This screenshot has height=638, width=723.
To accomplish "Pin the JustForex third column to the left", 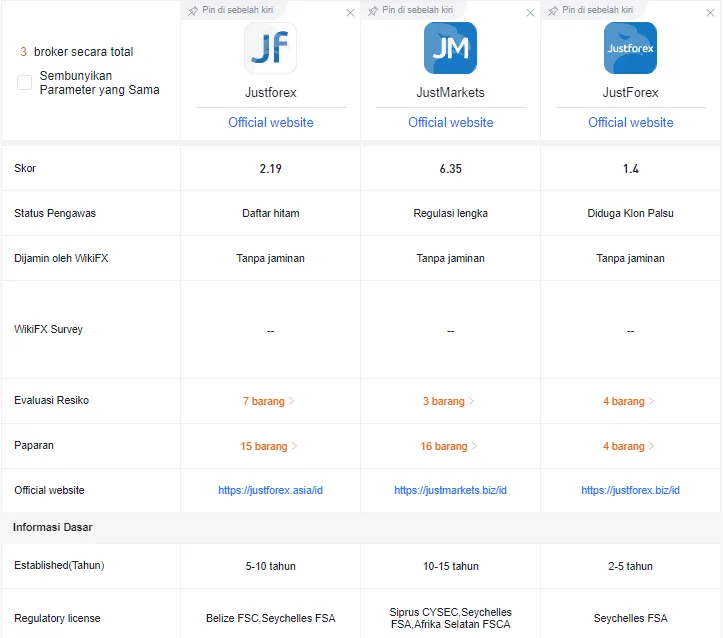I will pyautogui.click(x=590, y=10).
